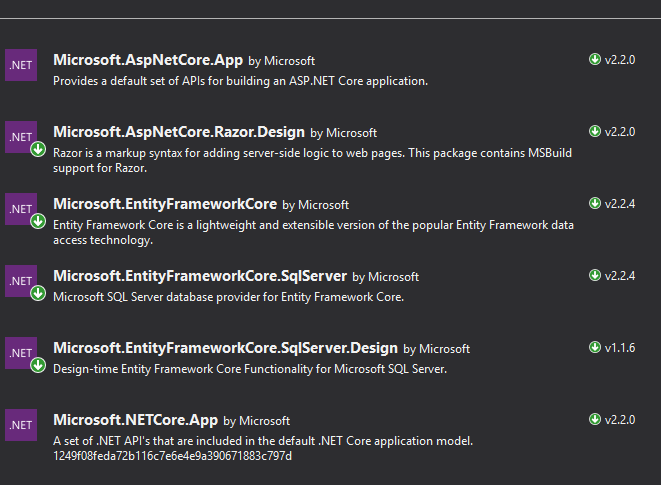The width and height of the screenshot is (661, 485).
Task: Click description 'Razor is a markup syntax'
Action: [x=312, y=160]
